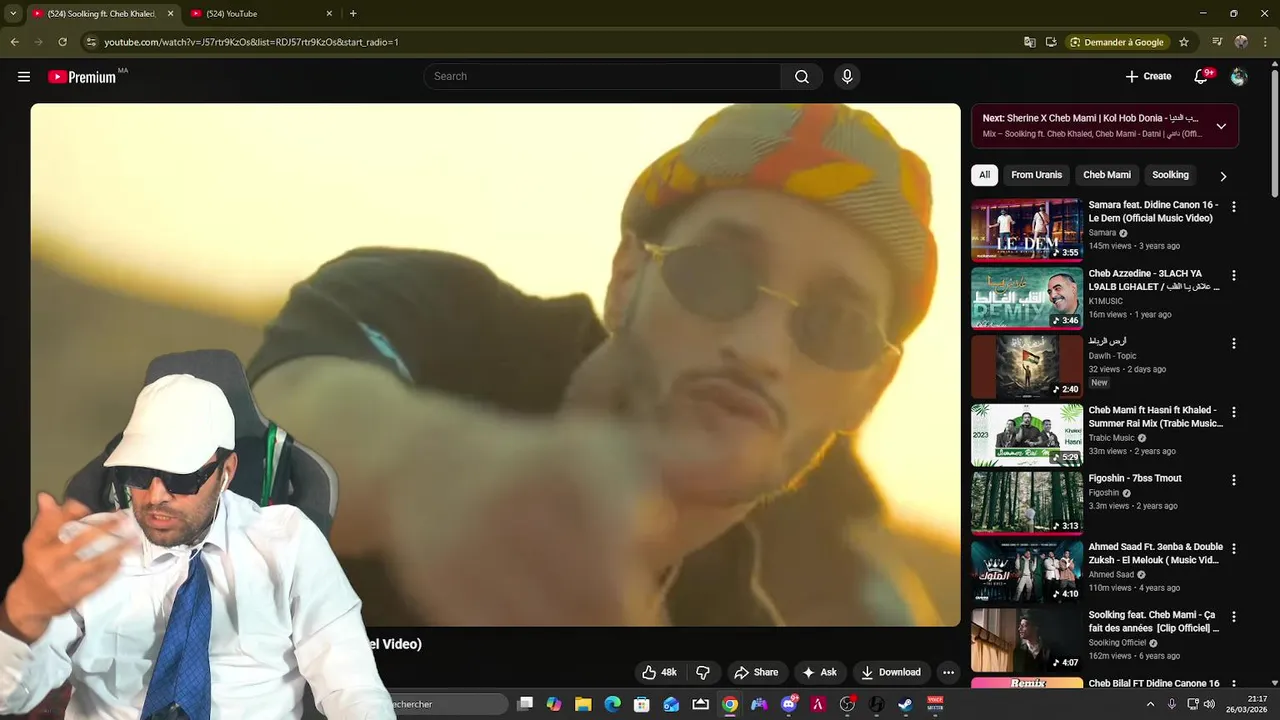Bookmark this page star
Screen dimensions: 1280x720
tap(1184, 42)
